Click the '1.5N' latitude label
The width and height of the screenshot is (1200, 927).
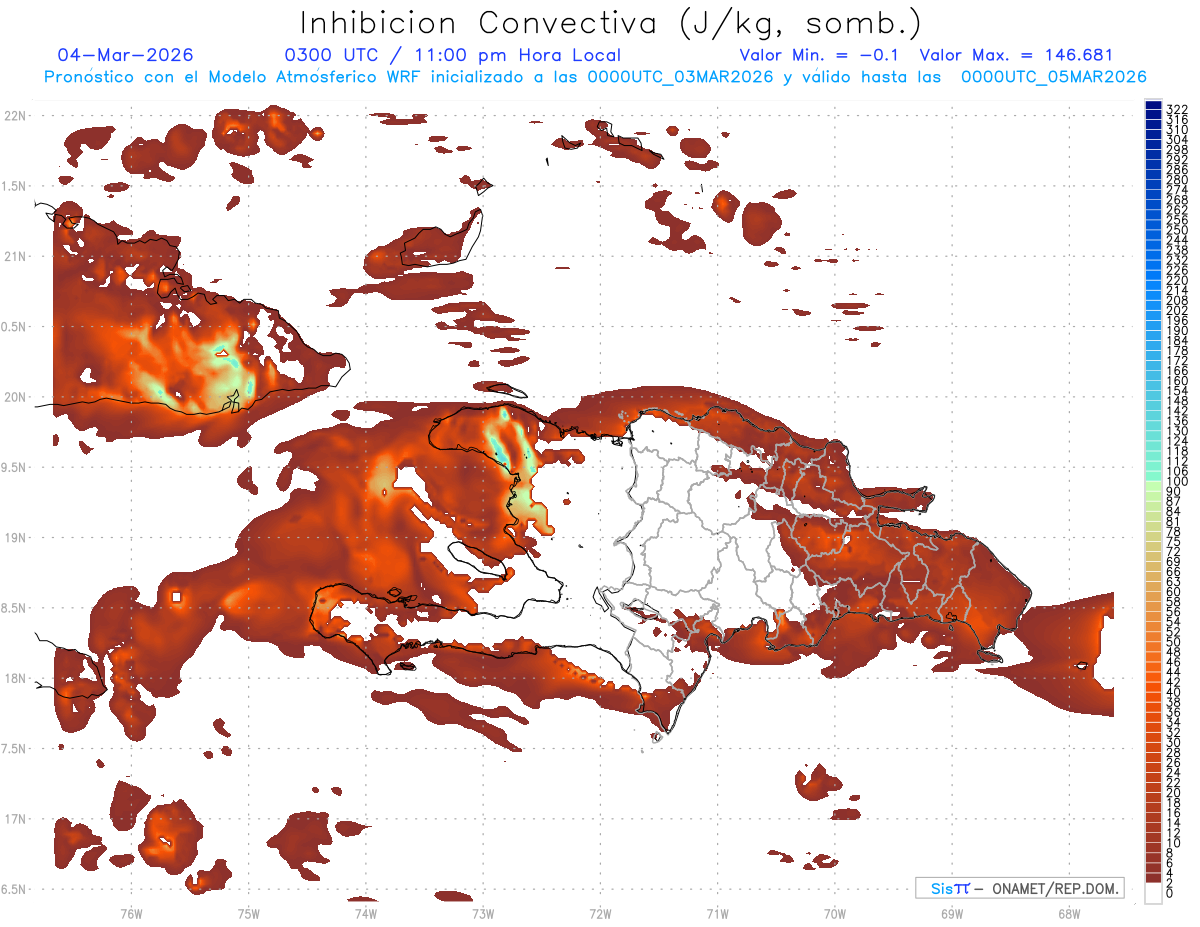click(15, 186)
